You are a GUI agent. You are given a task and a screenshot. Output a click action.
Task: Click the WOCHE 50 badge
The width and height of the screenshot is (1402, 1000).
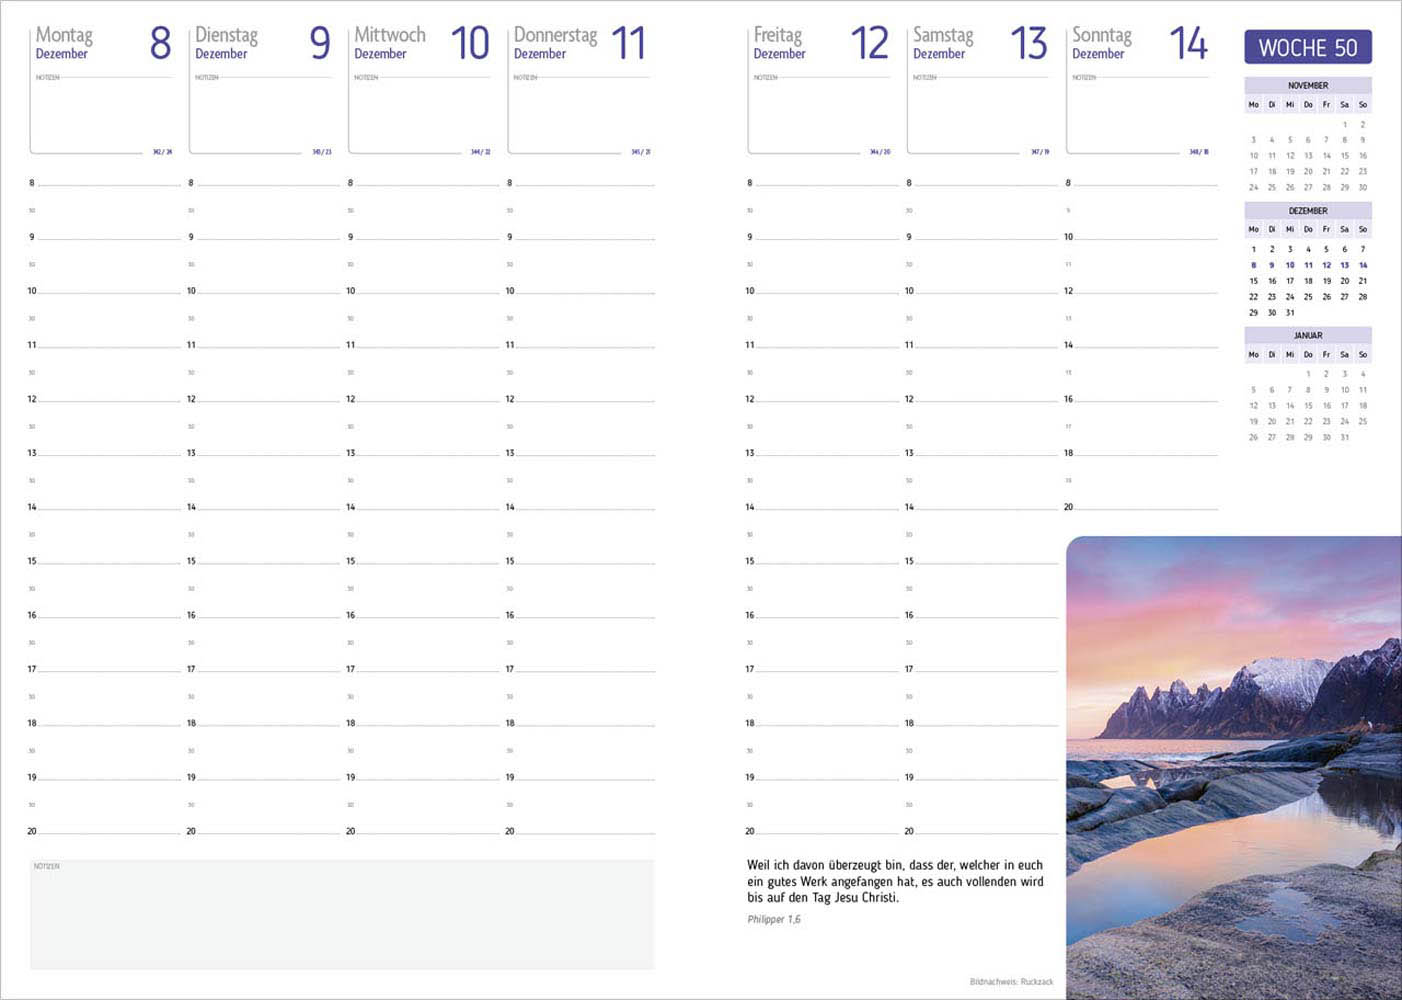[x=1307, y=47]
